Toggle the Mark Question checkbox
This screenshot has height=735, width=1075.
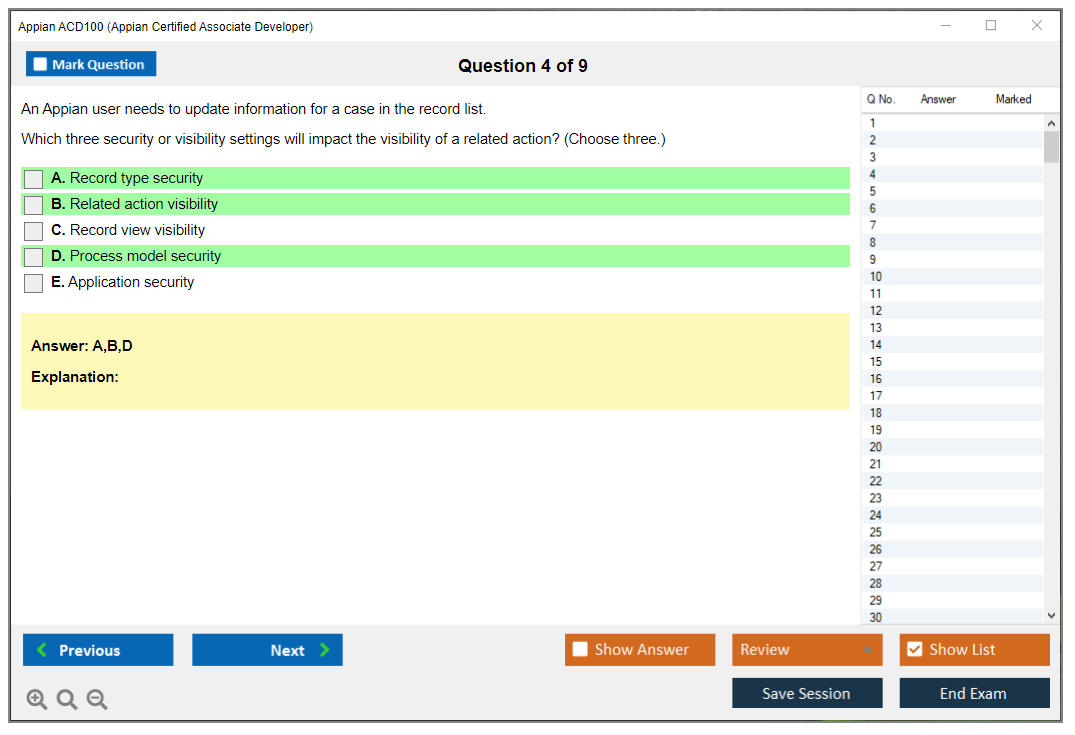pos(41,65)
